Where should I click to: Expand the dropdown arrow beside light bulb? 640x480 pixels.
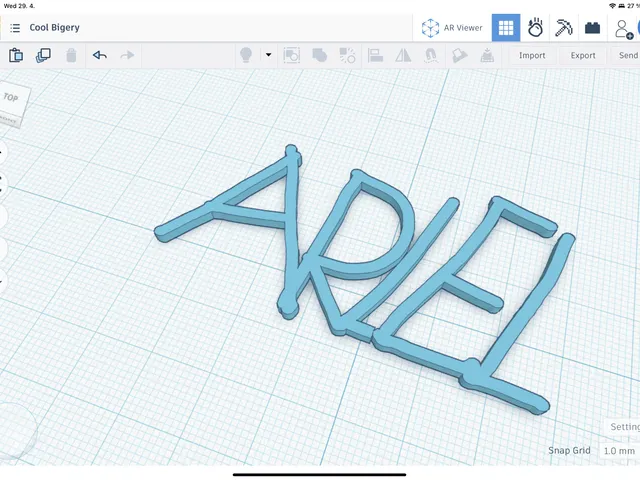(x=269, y=55)
